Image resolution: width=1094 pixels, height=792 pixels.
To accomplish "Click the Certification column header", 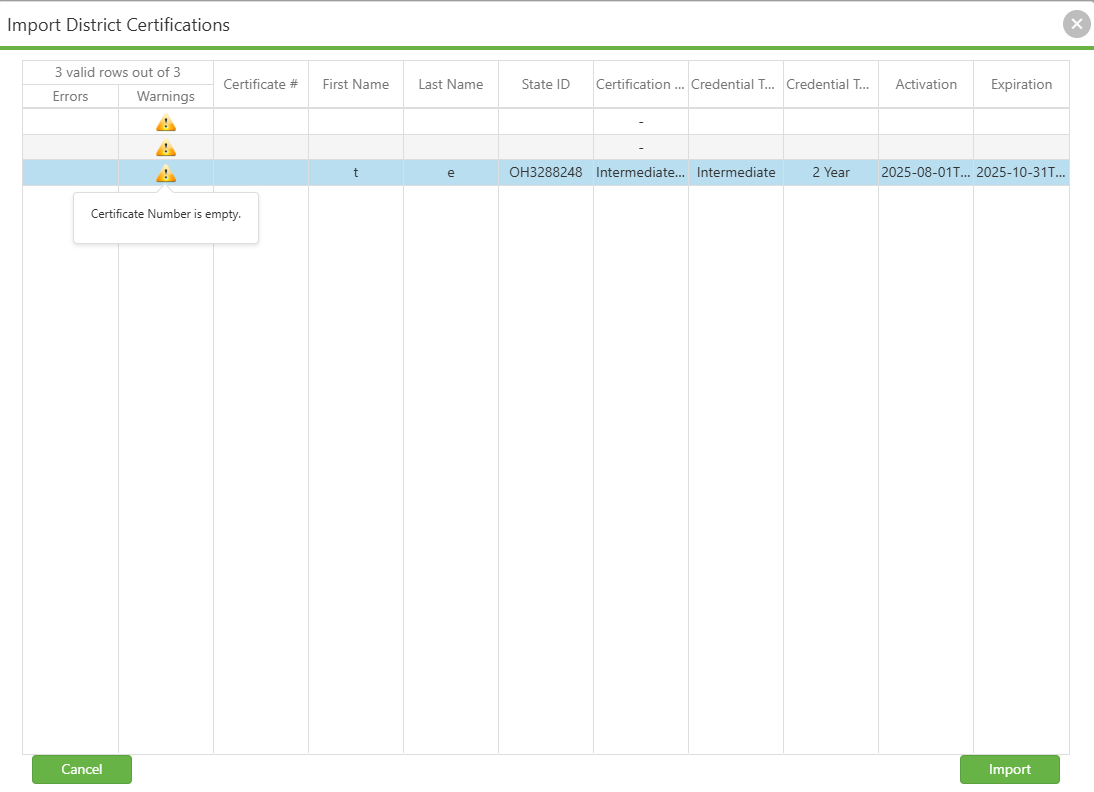I will pos(640,84).
